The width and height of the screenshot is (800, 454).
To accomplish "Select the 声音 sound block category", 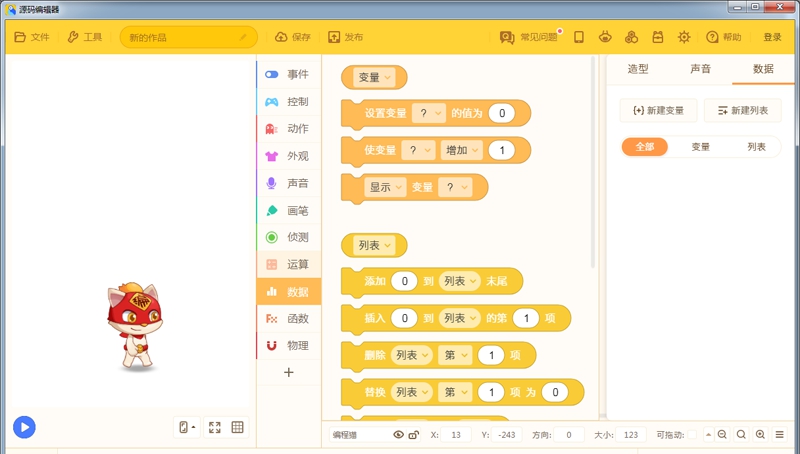I will click(289, 183).
